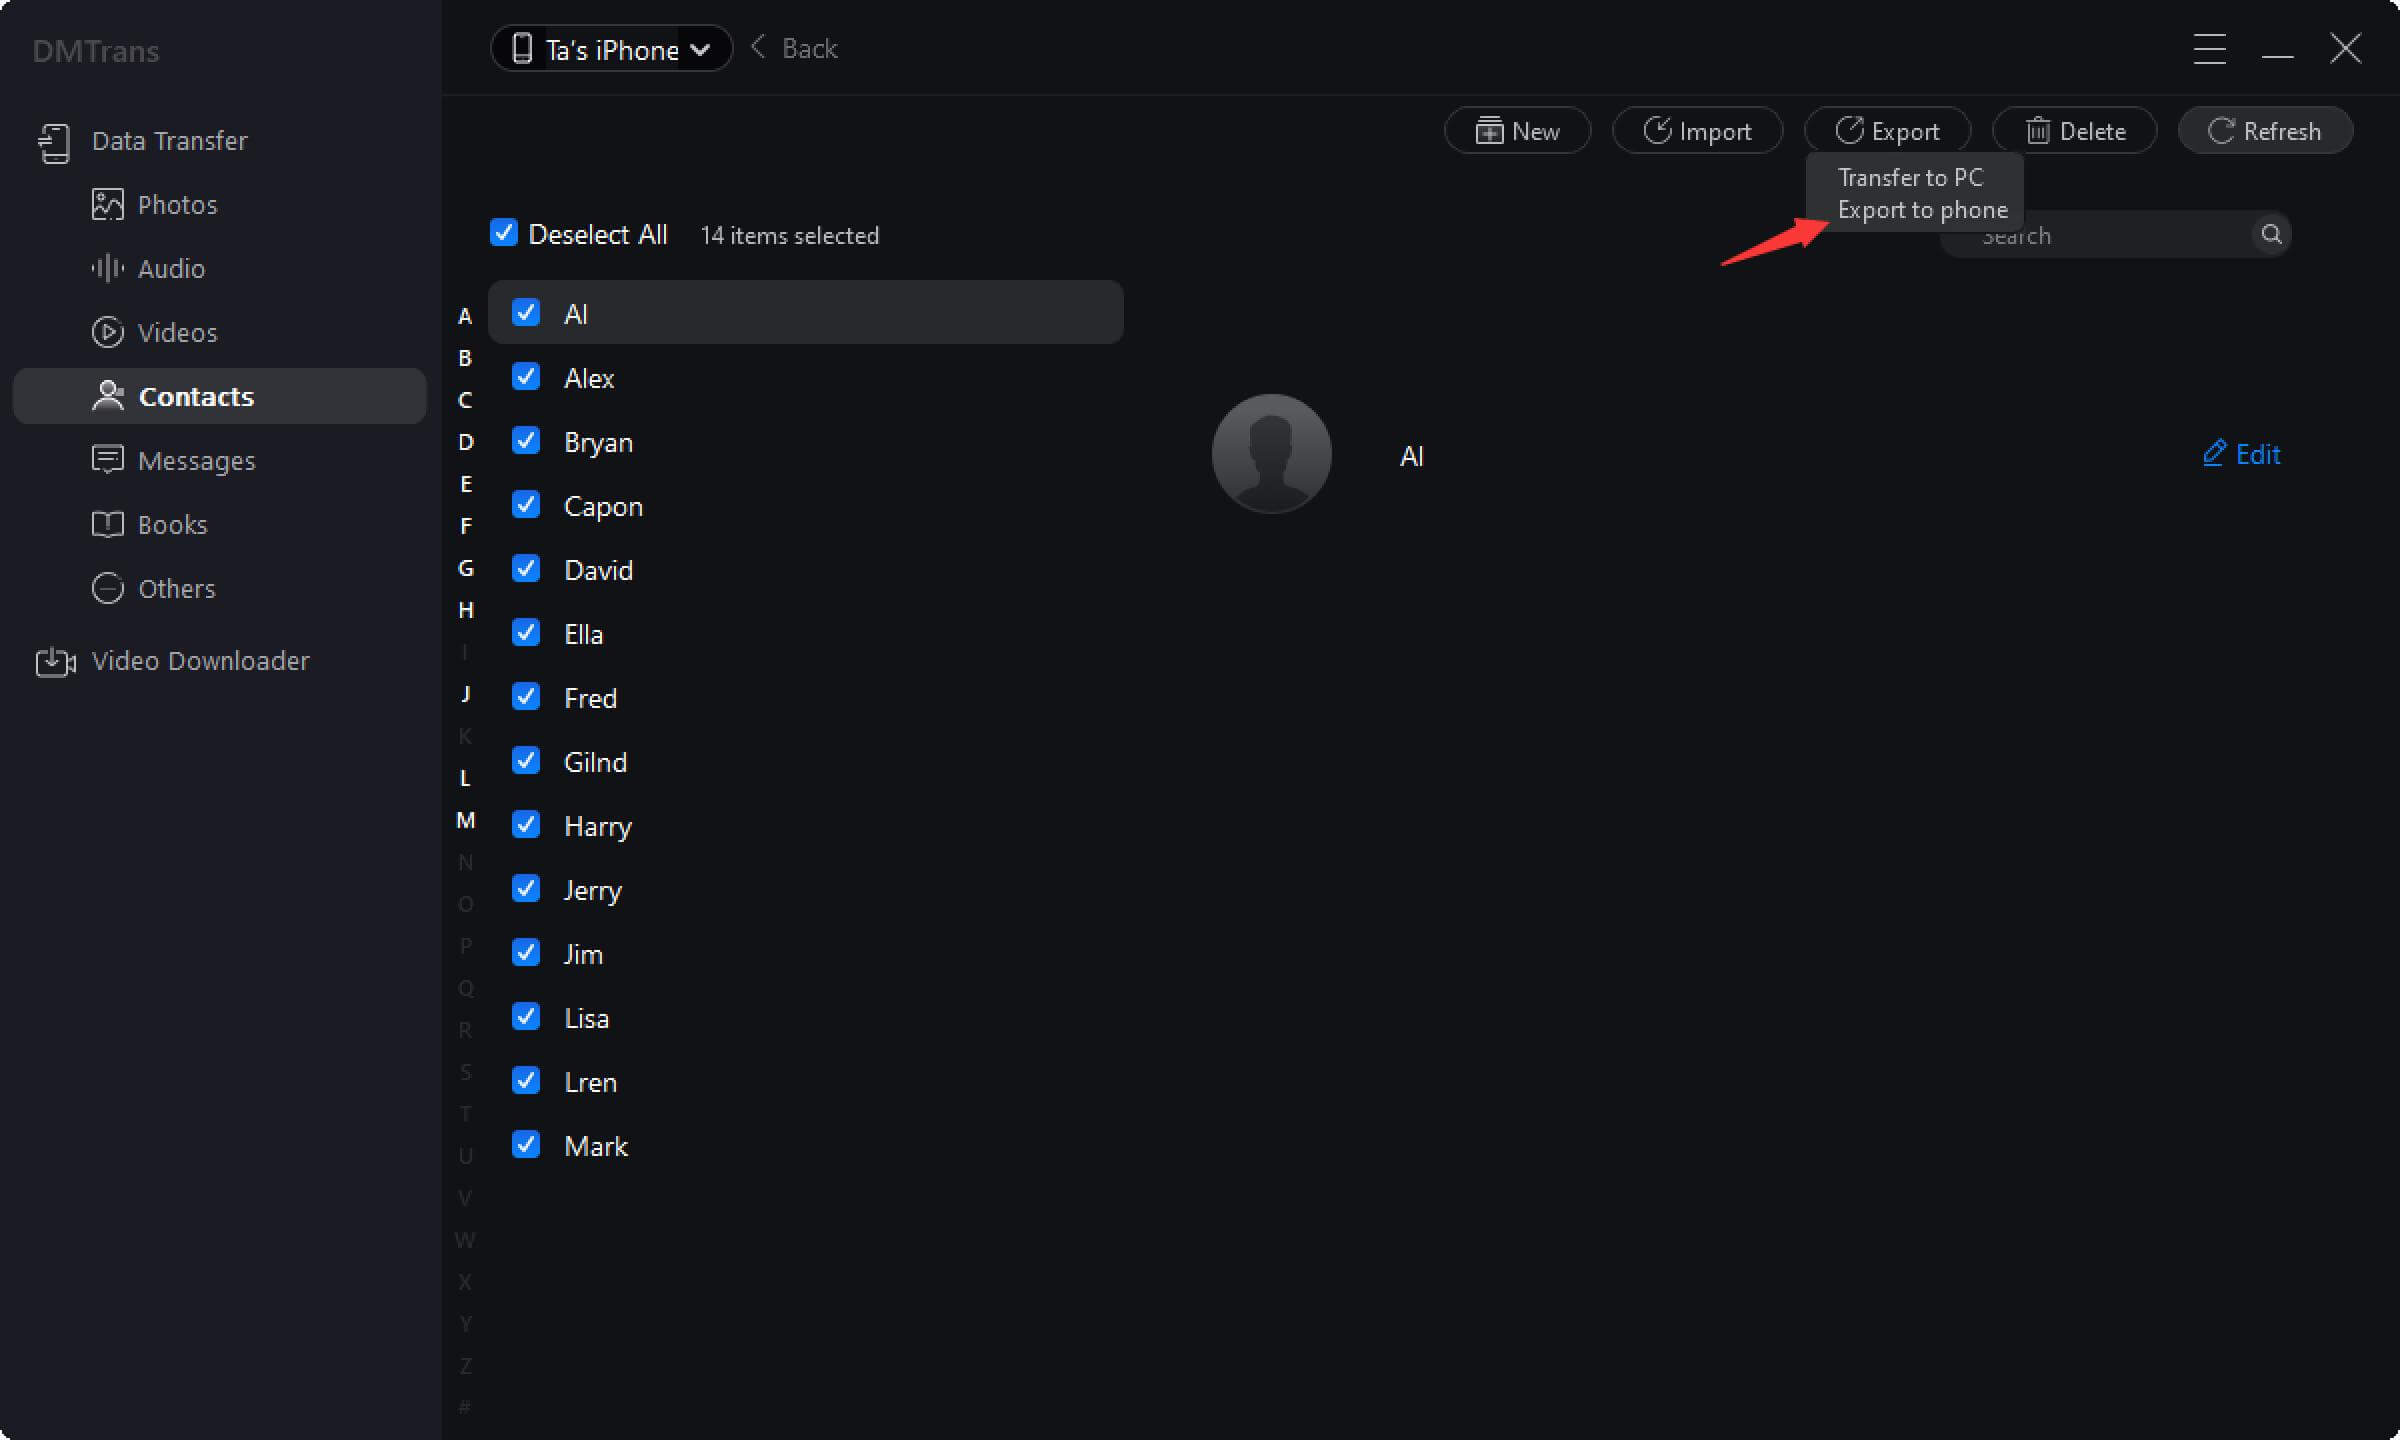
Task: Open the Export options menu
Action: click(1887, 130)
